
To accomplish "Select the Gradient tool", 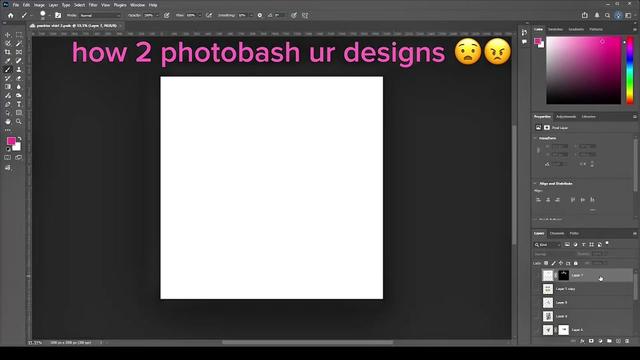I will point(8,87).
